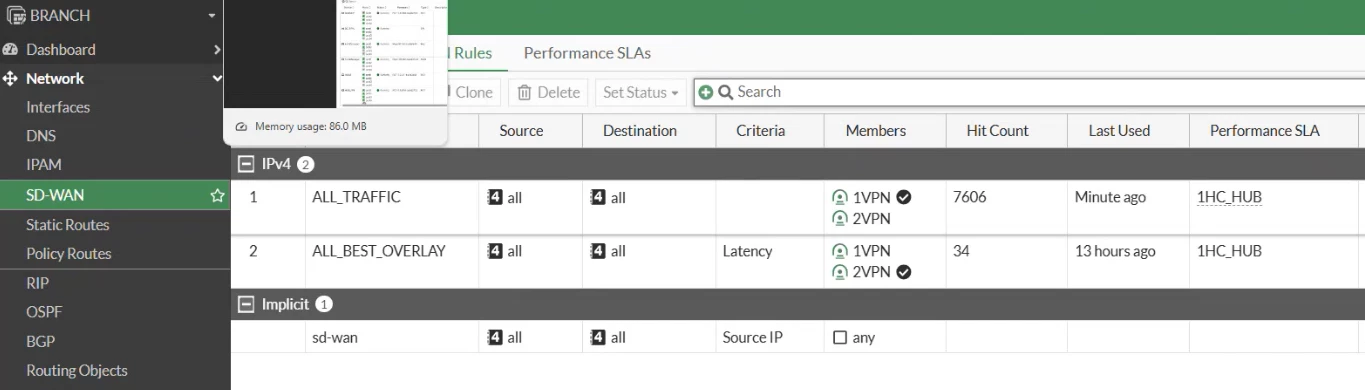Click the selected checkmark beside 2VPN in ALL_BEST_OVERLAY

pyautogui.click(x=904, y=271)
